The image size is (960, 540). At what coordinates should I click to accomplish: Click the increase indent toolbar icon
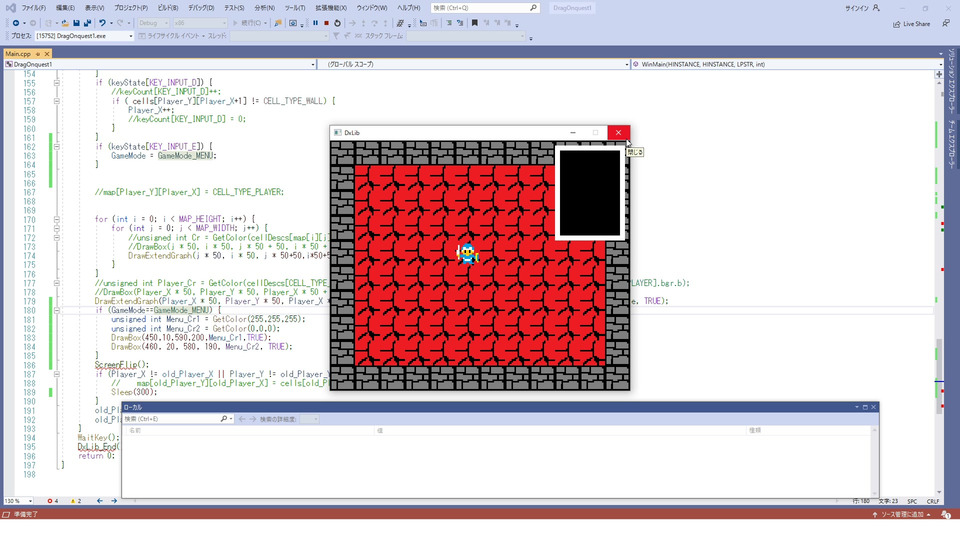460,23
